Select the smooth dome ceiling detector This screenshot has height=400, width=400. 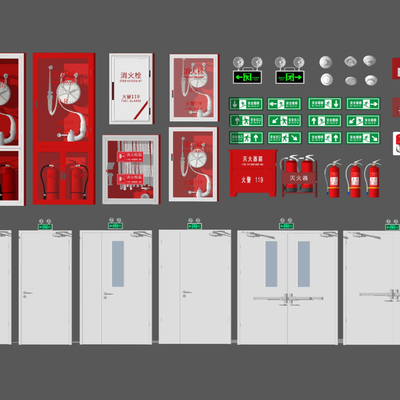(x=325, y=62)
